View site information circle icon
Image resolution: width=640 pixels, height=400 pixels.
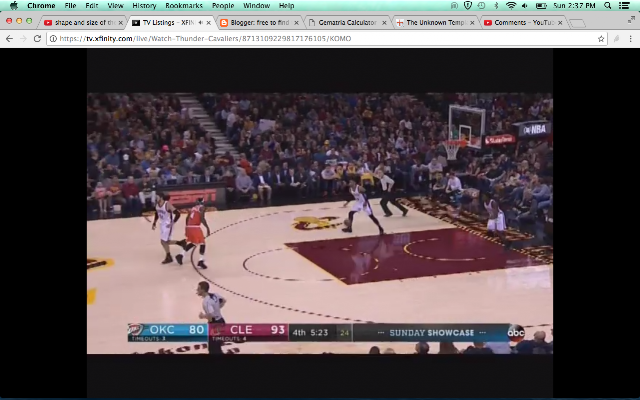pos(53,39)
